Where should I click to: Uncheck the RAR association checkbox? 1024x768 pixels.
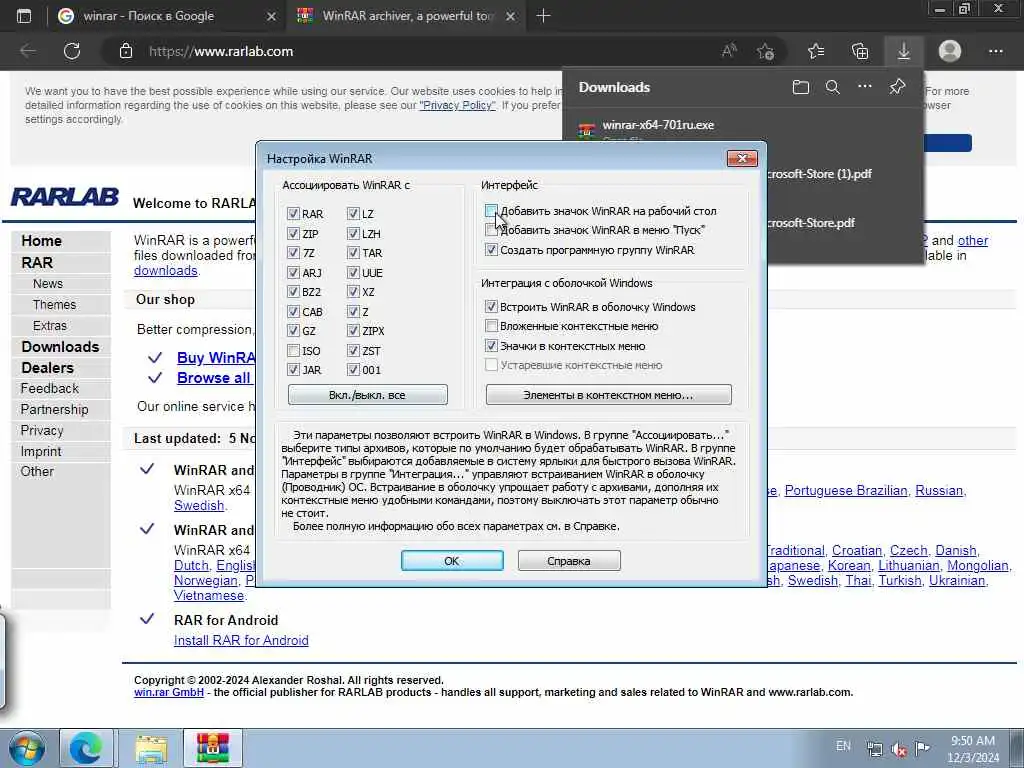293,214
